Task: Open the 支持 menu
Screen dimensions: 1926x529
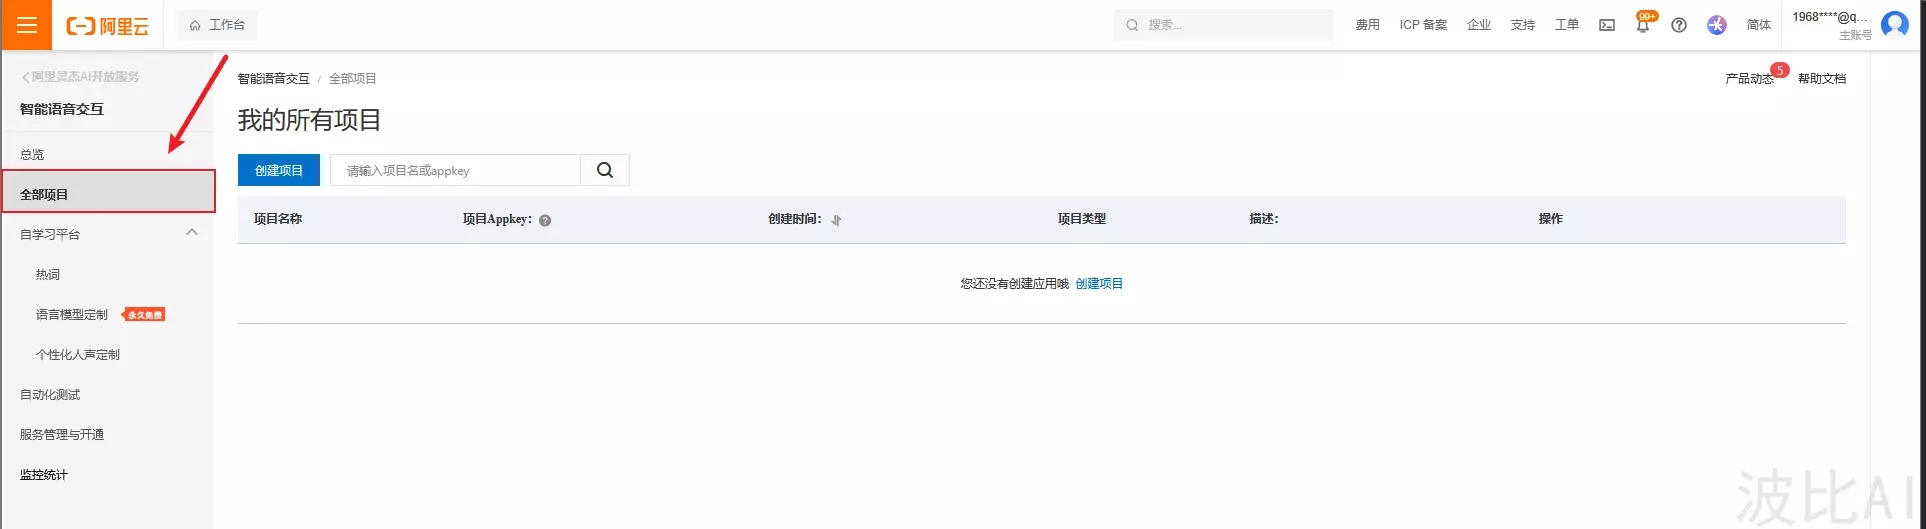Action: click(1523, 25)
